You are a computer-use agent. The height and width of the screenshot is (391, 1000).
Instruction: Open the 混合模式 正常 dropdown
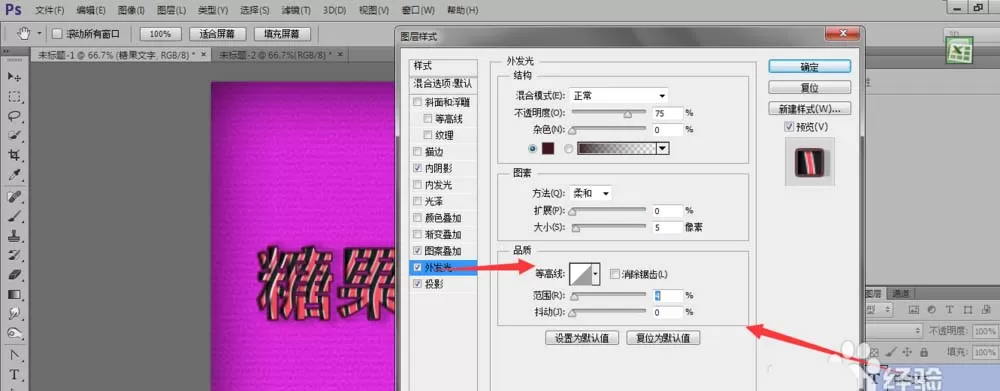(619, 96)
